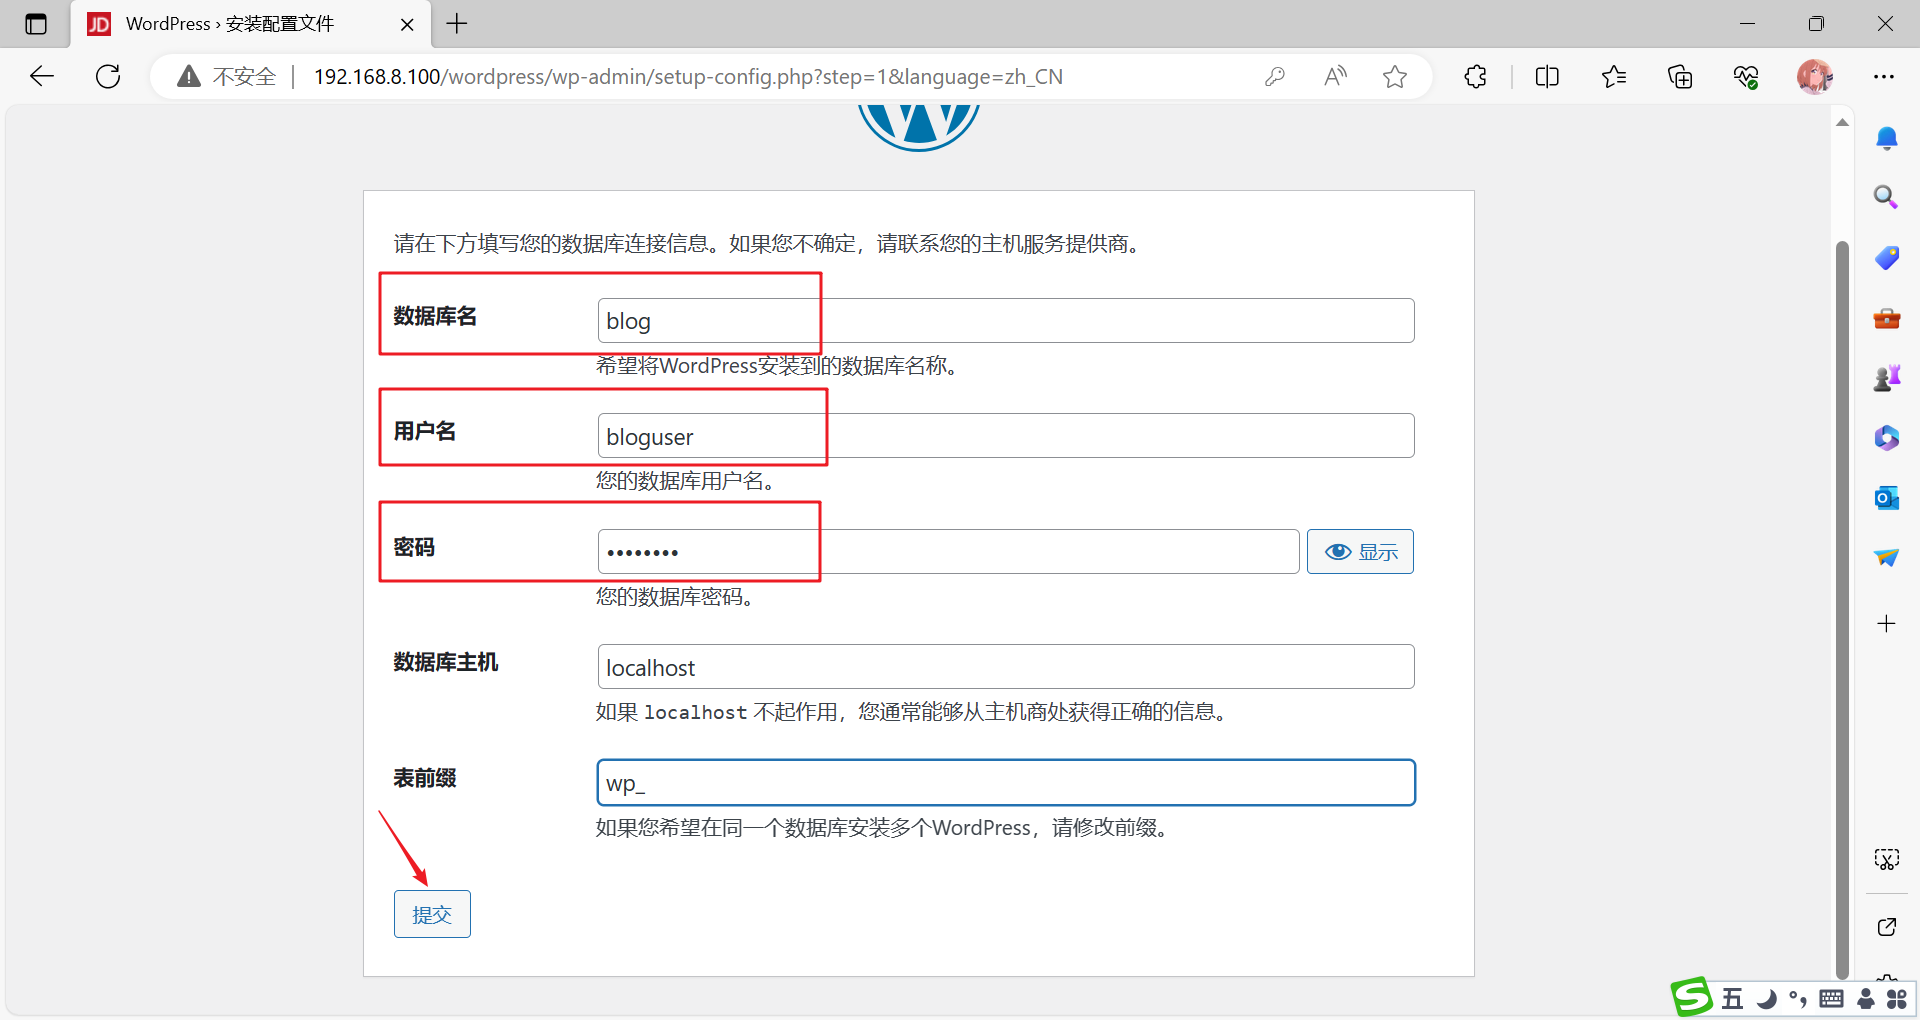Select the WordPress 安装配置文件 tab
Screen dimensions: 1920x1020
coord(250,24)
